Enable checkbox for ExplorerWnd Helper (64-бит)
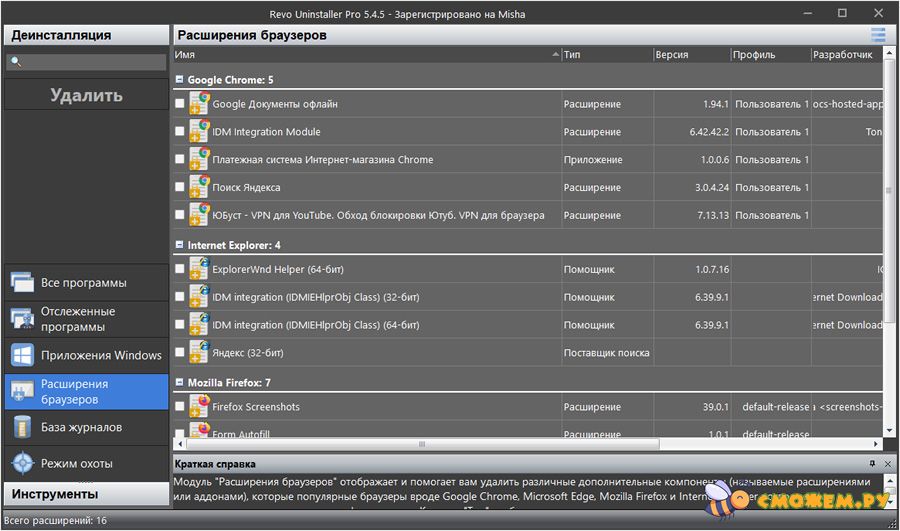This screenshot has height=531, width=900. (180, 269)
